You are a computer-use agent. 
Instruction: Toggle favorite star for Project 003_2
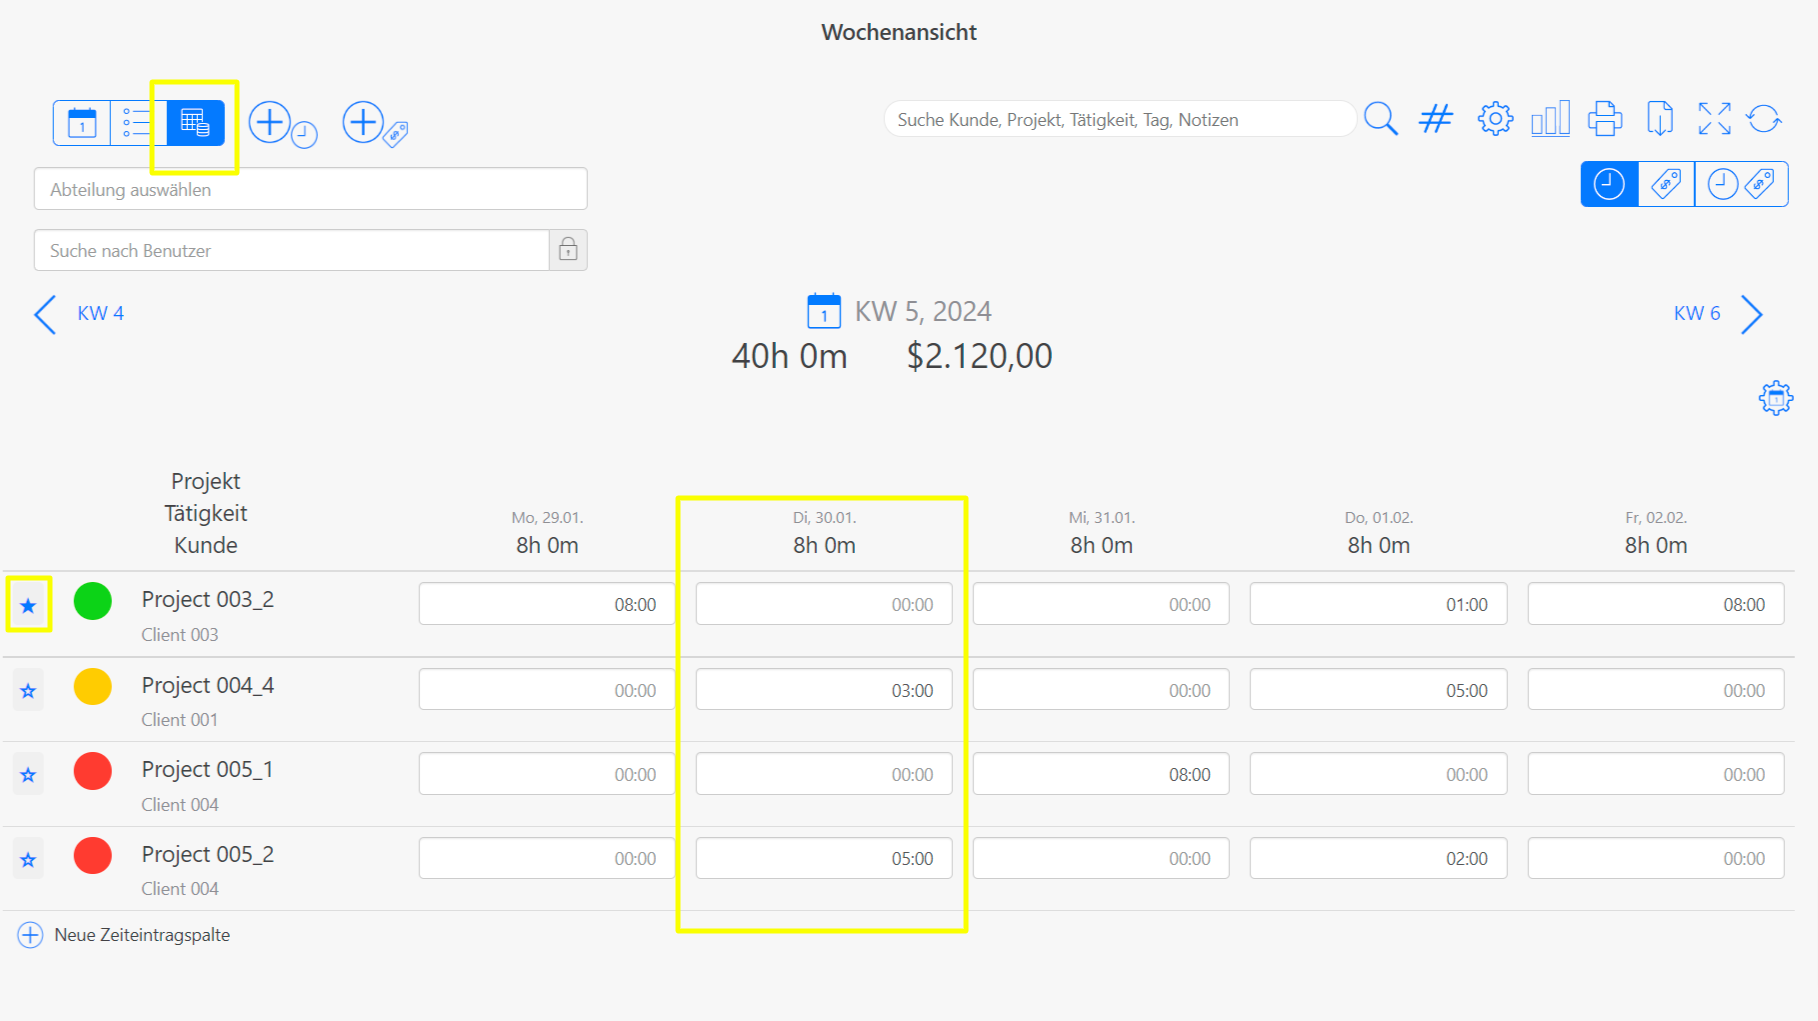click(x=28, y=605)
